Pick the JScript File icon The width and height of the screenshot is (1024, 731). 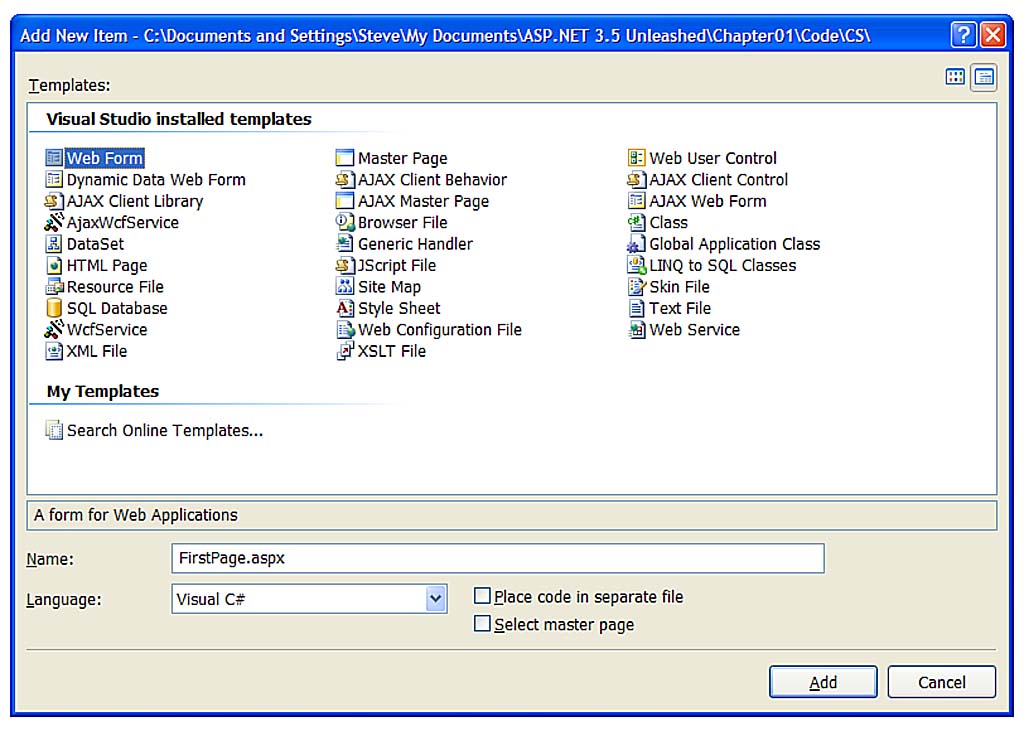(345, 265)
